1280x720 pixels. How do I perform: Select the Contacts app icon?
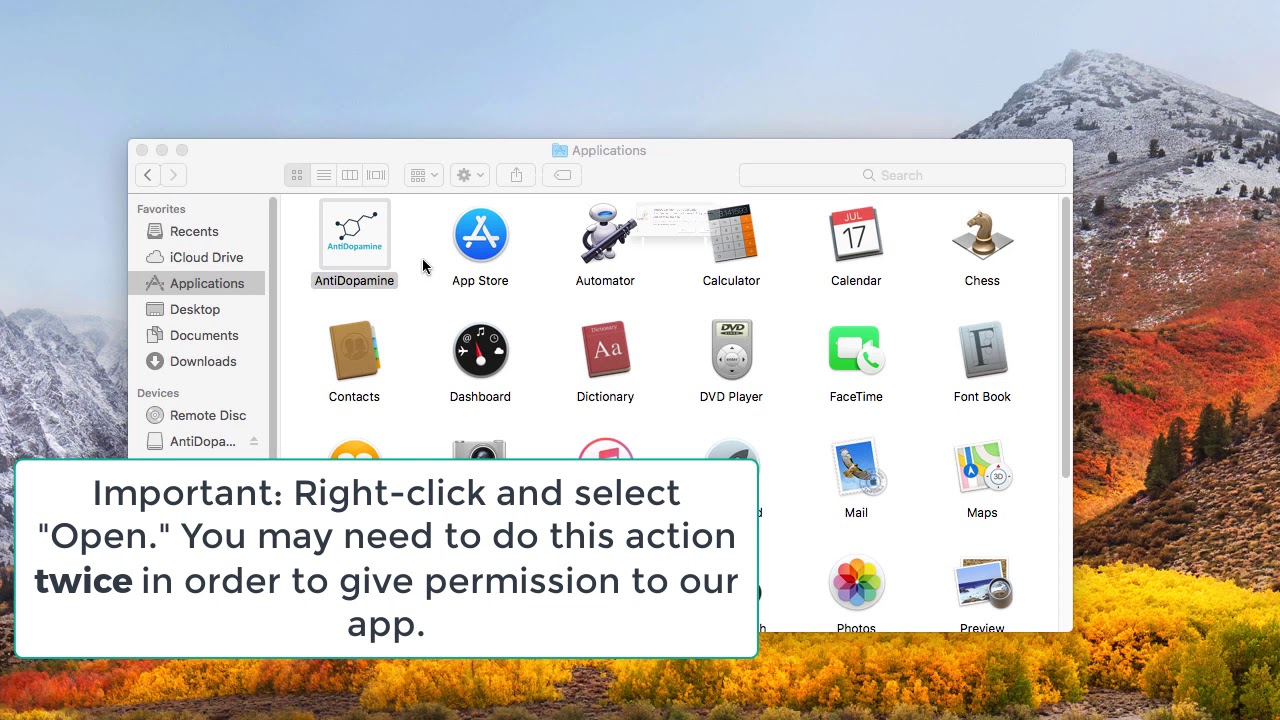354,351
